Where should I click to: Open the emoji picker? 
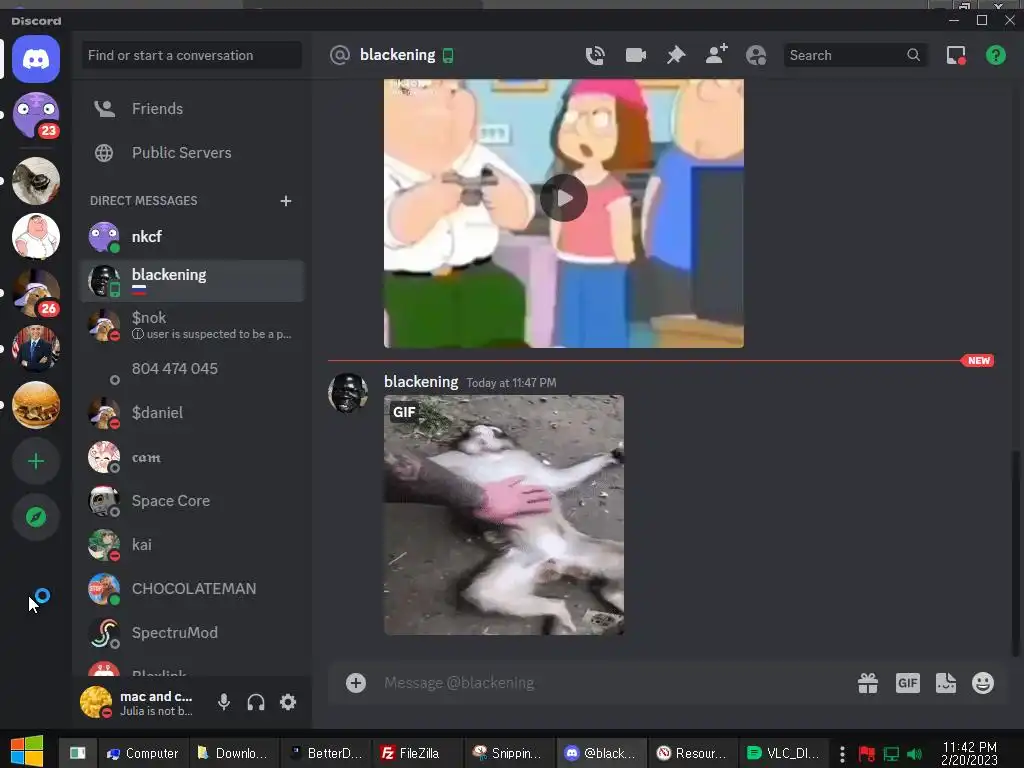click(983, 683)
